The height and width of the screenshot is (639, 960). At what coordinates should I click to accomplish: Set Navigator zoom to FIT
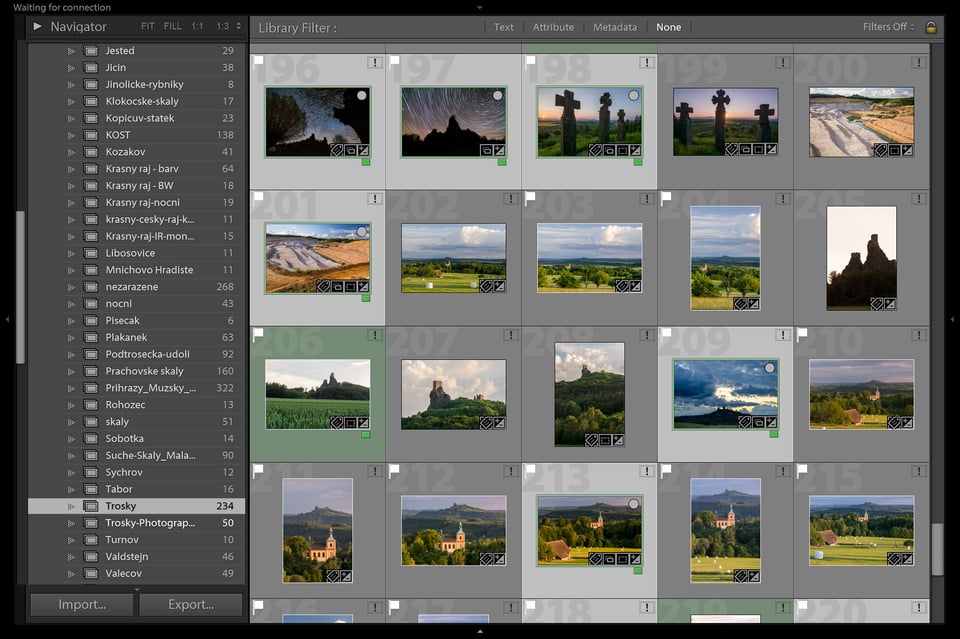148,26
